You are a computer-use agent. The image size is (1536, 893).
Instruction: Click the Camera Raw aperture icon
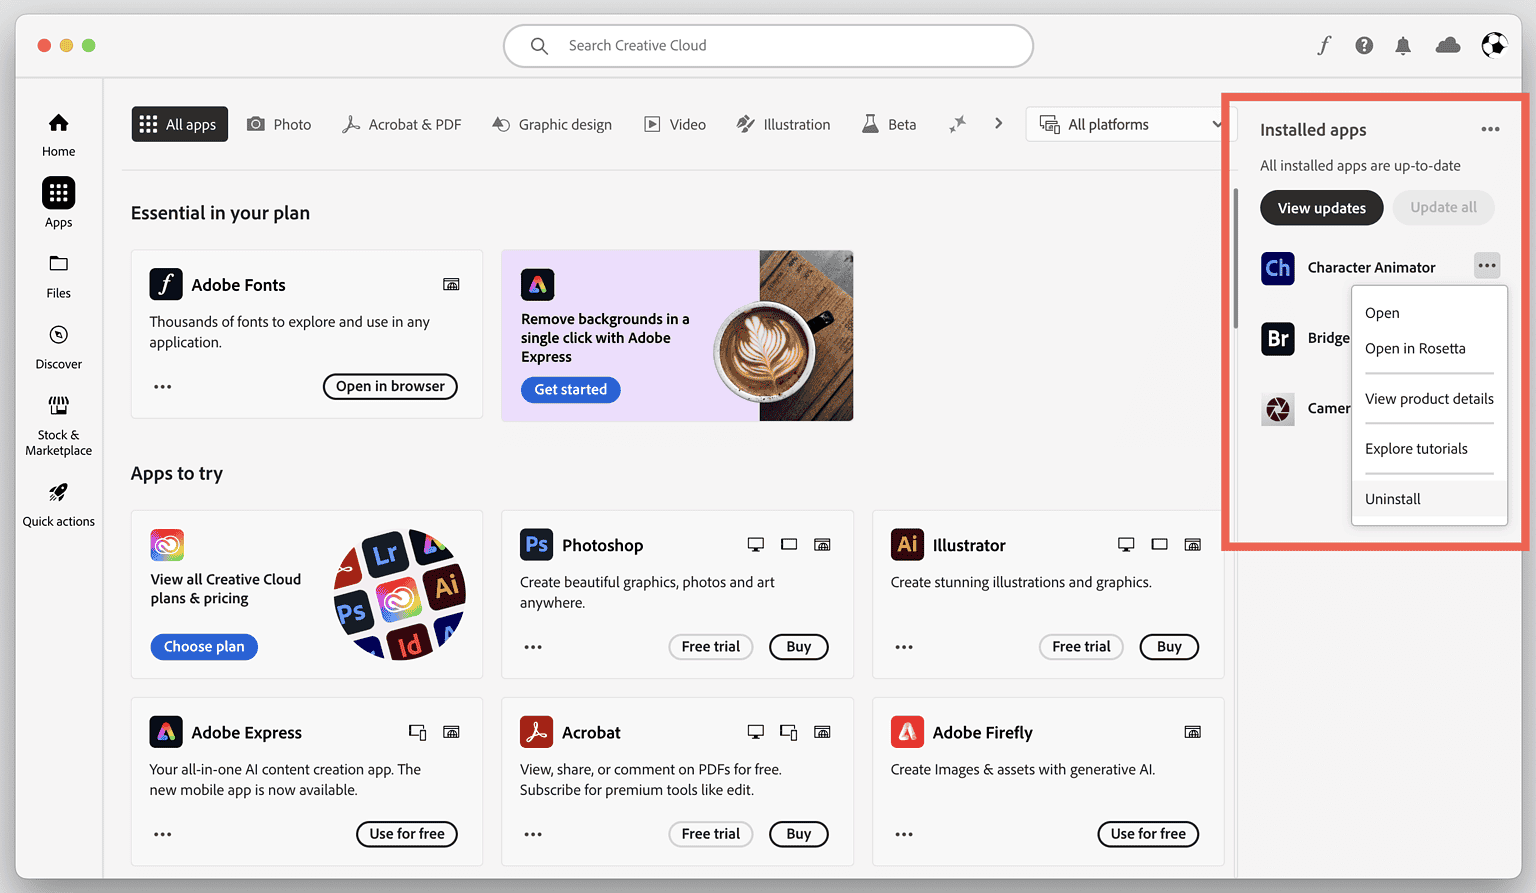1277,409
